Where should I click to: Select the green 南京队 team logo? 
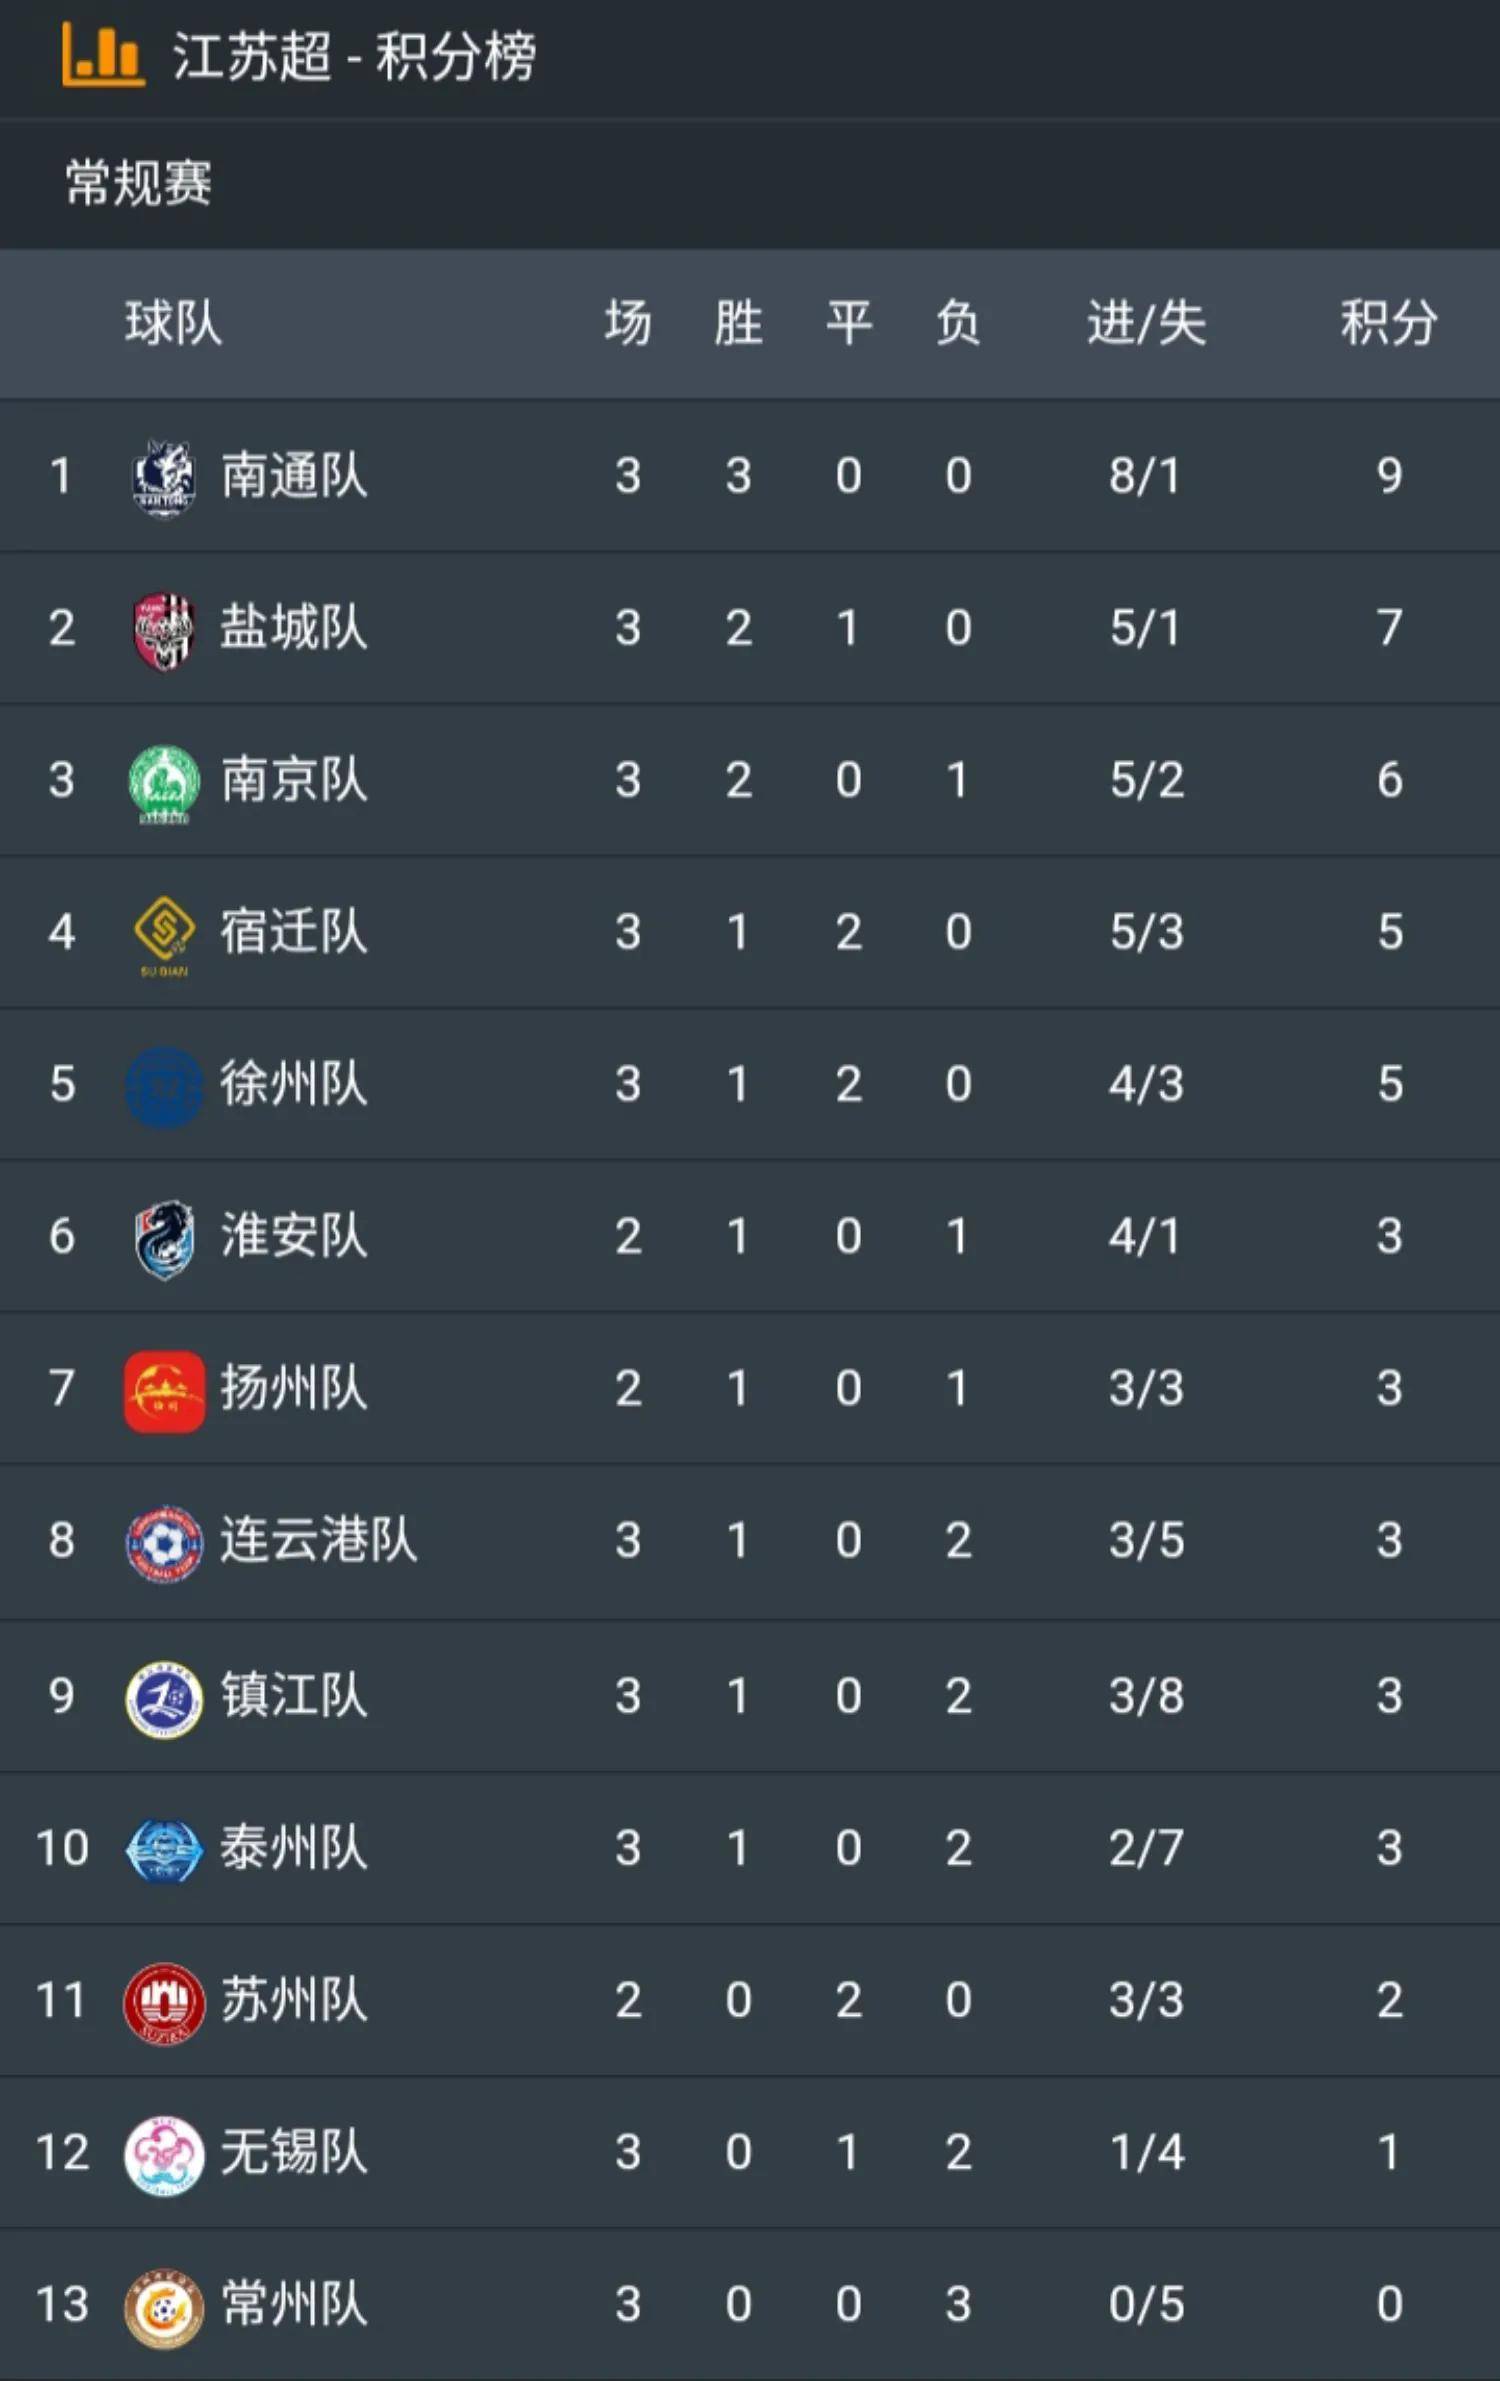point(164,782)
